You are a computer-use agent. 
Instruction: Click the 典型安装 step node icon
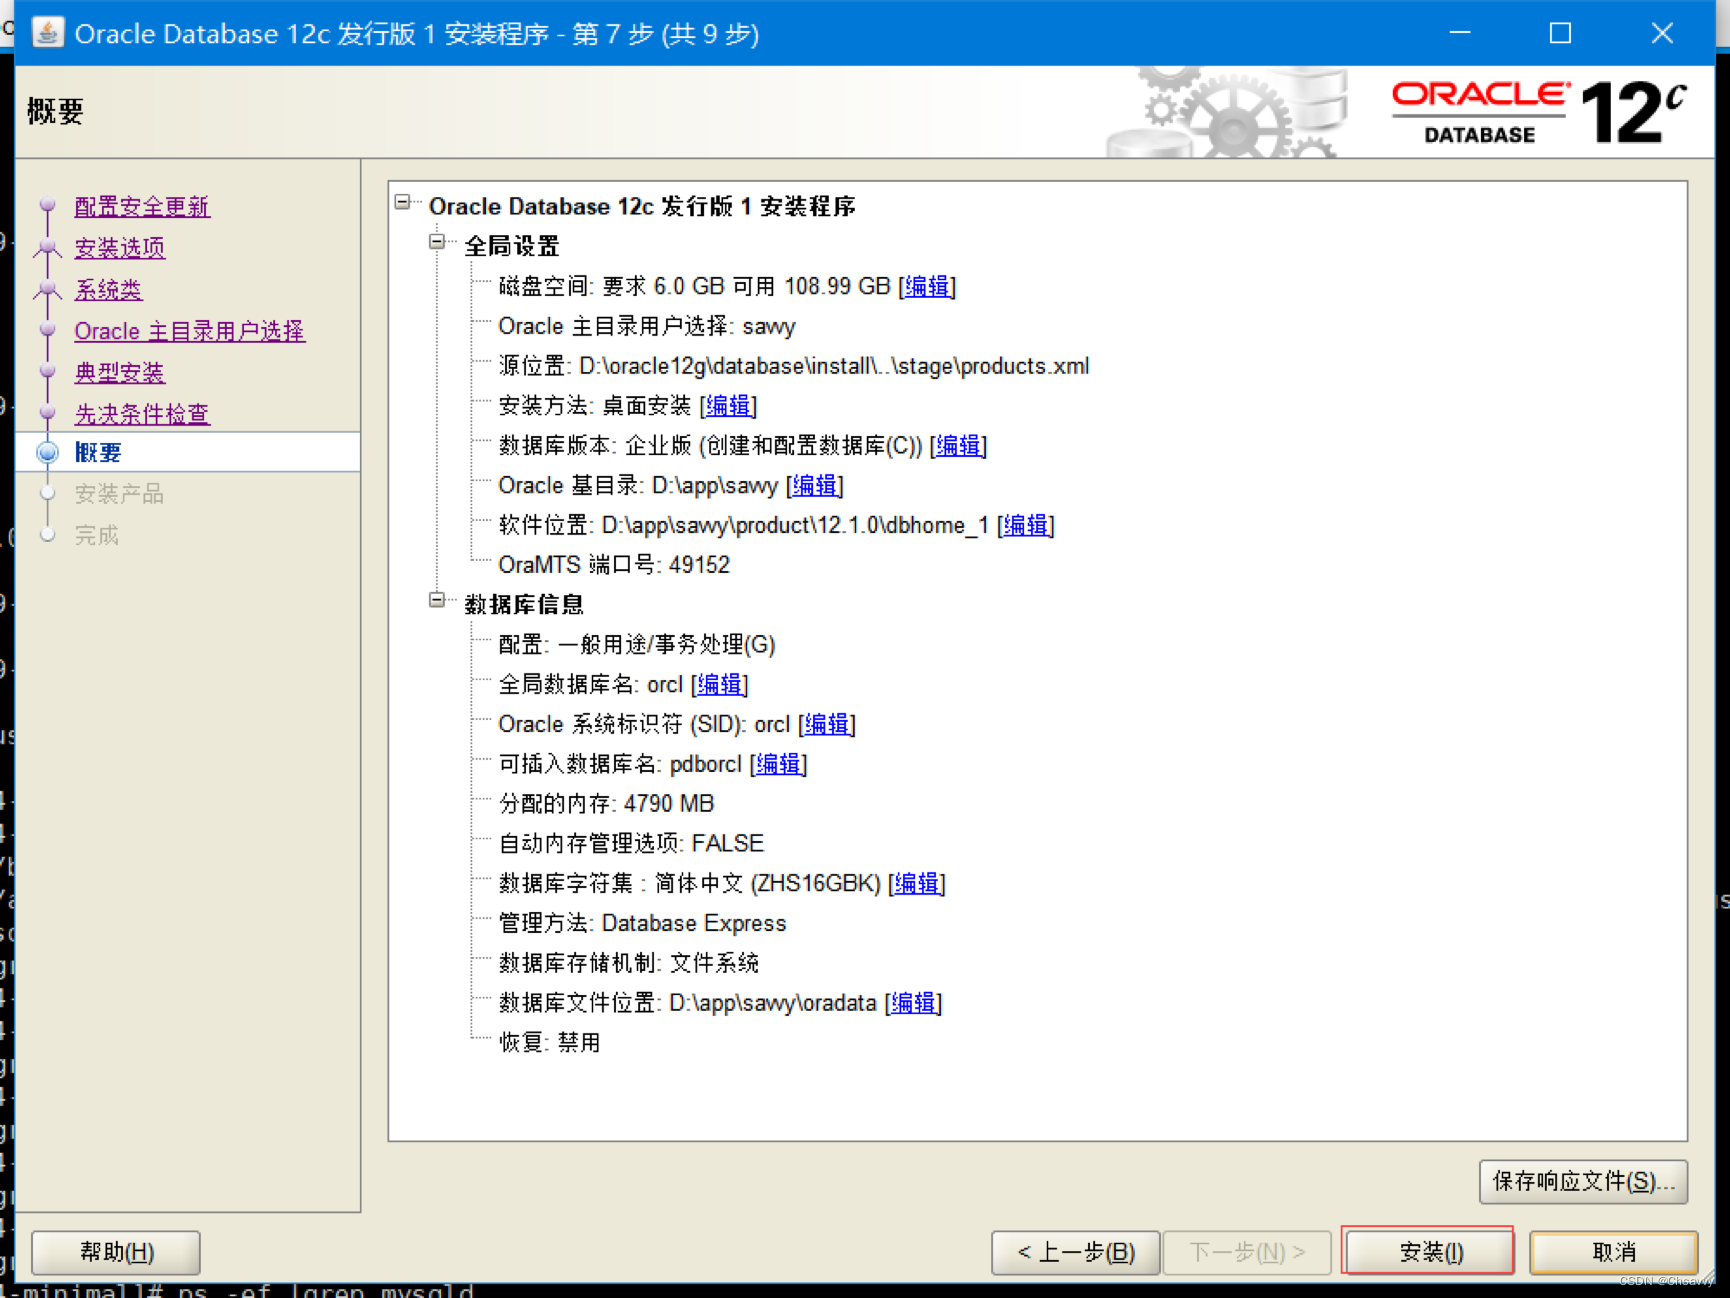[x=47, y=372]
